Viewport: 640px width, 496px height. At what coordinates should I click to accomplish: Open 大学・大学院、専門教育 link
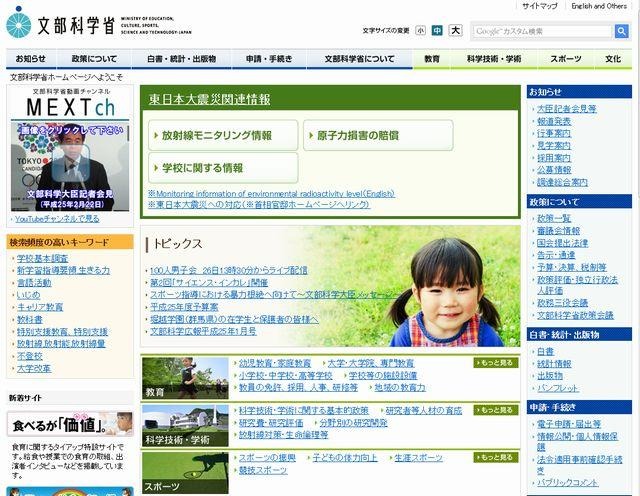(x=371, y=363)
